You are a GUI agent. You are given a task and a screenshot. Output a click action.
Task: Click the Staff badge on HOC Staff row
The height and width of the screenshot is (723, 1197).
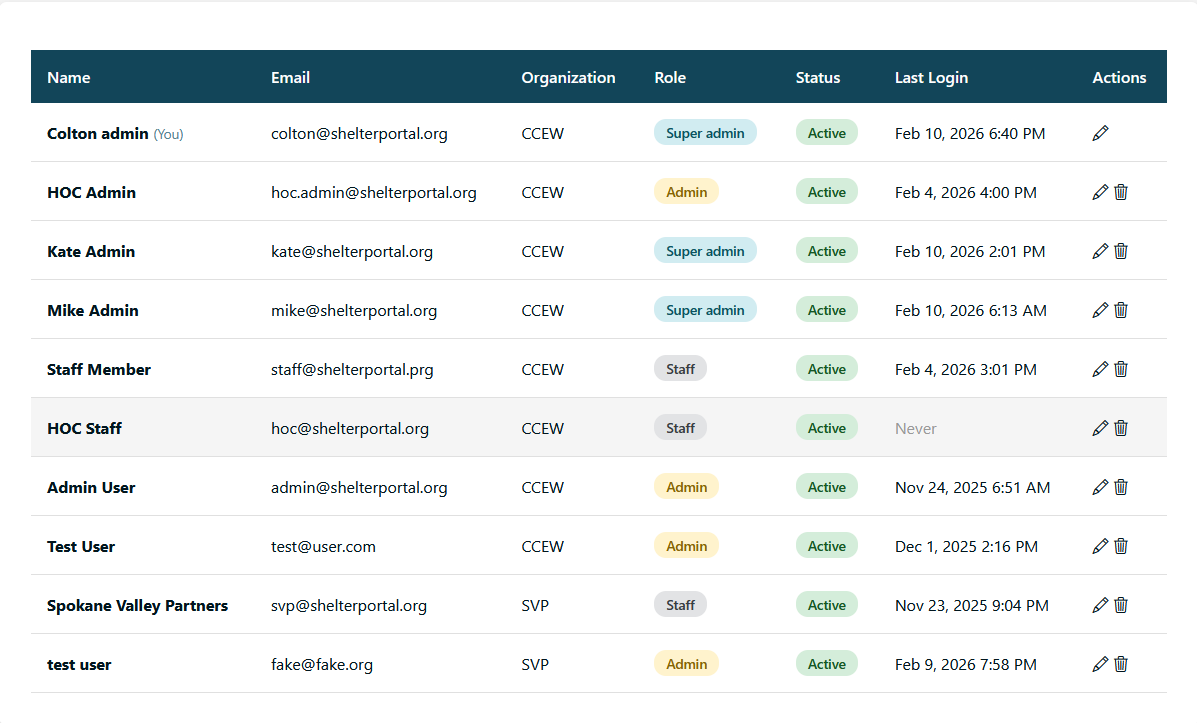click(x=680, y=427)
